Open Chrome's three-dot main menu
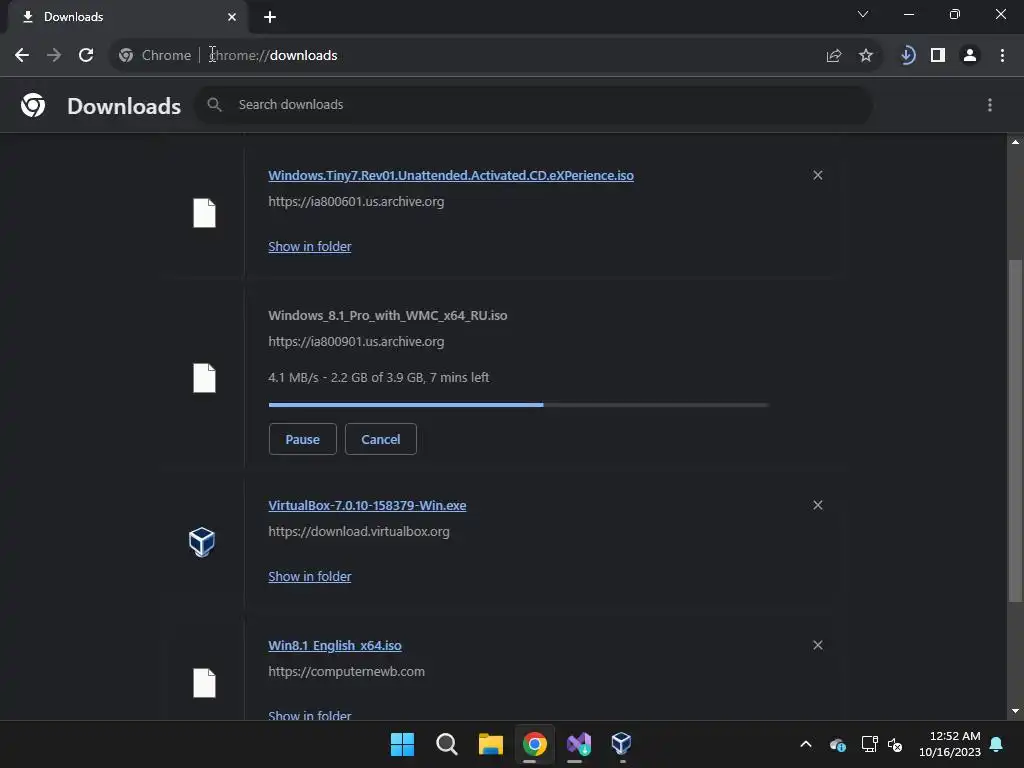Screen dimensions: 1024x768 1002,56
